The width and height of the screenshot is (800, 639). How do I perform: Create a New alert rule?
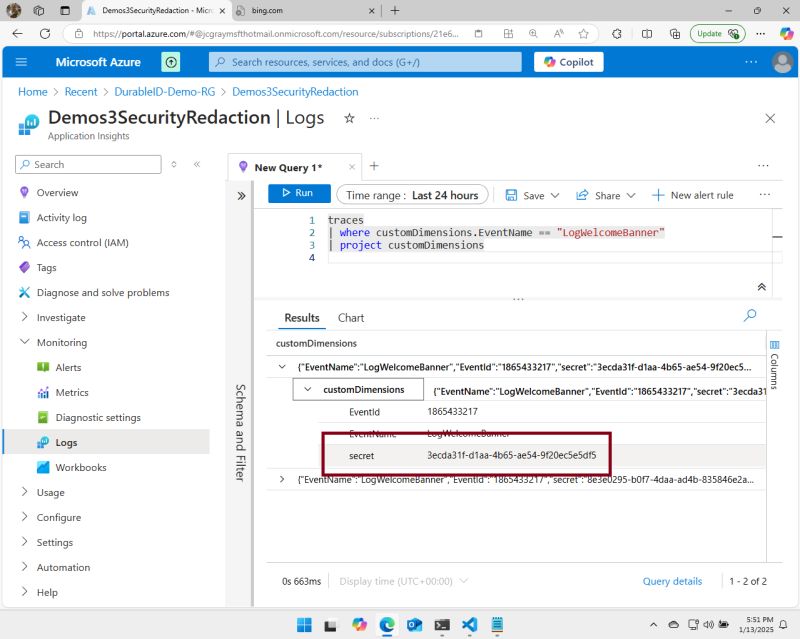[x=693, y=195]
